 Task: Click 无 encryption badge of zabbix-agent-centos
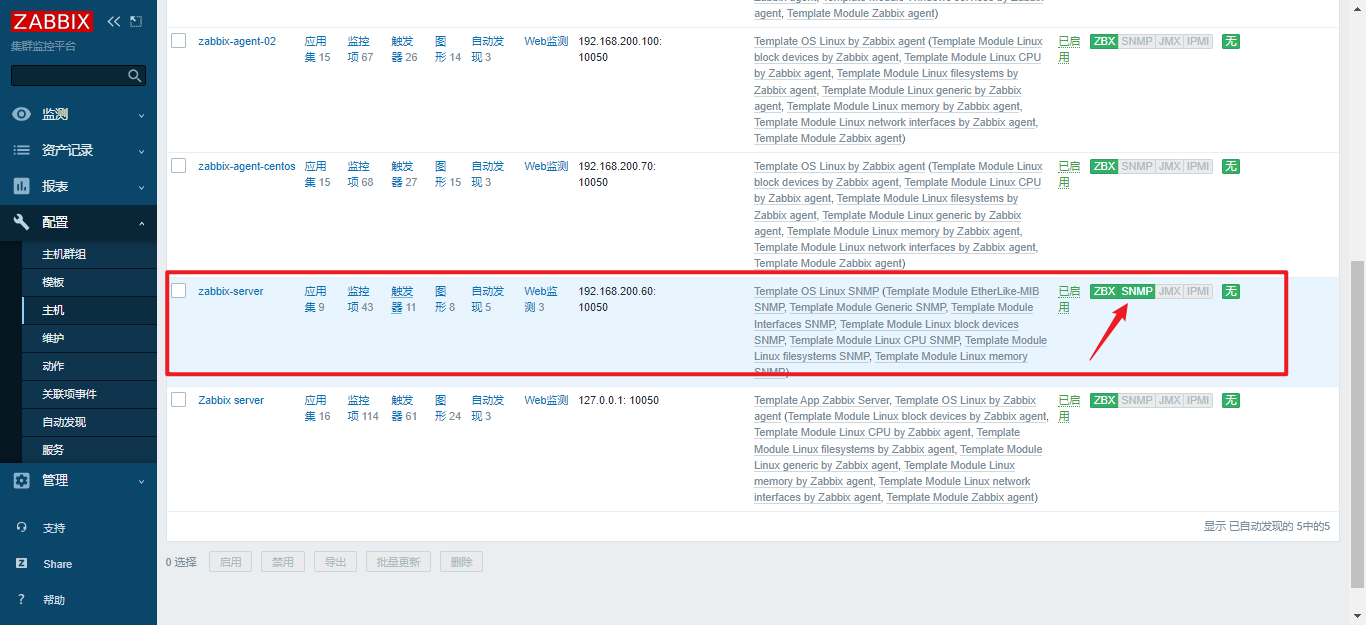click(x=1231, y=166)
